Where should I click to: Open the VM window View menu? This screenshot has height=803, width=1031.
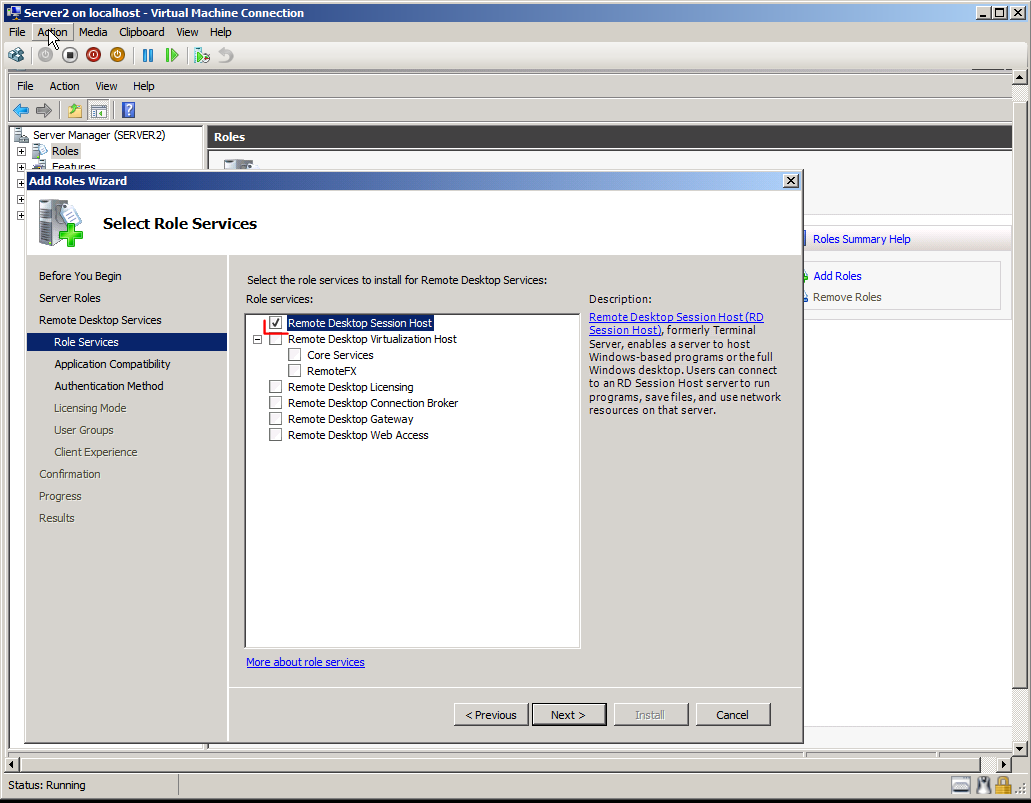click(x=187, y=32)
